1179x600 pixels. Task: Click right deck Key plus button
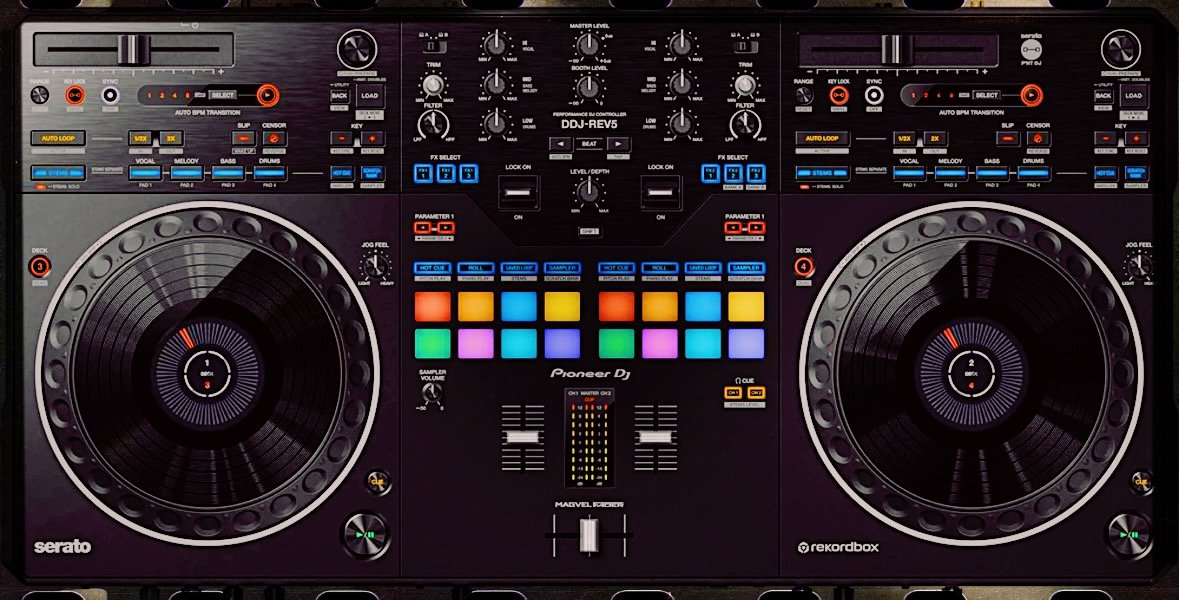[1136, 138]
